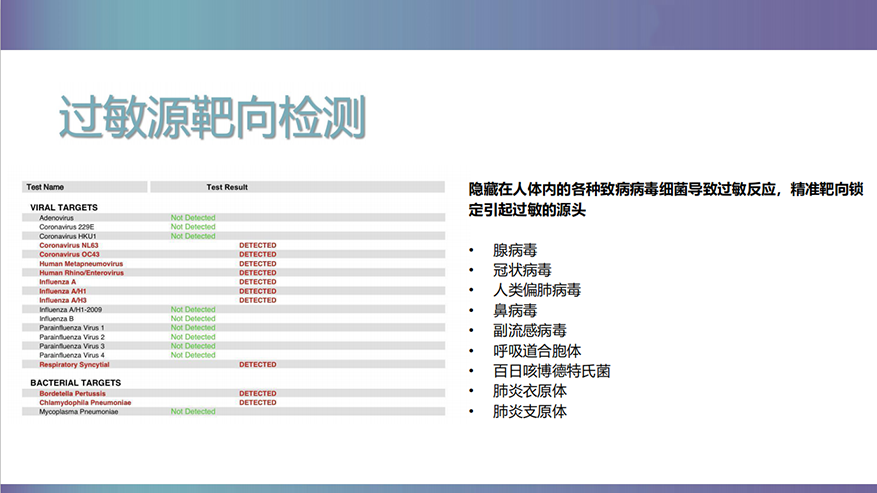Select the 腺病毒 bullet item

tap(515, 250)
